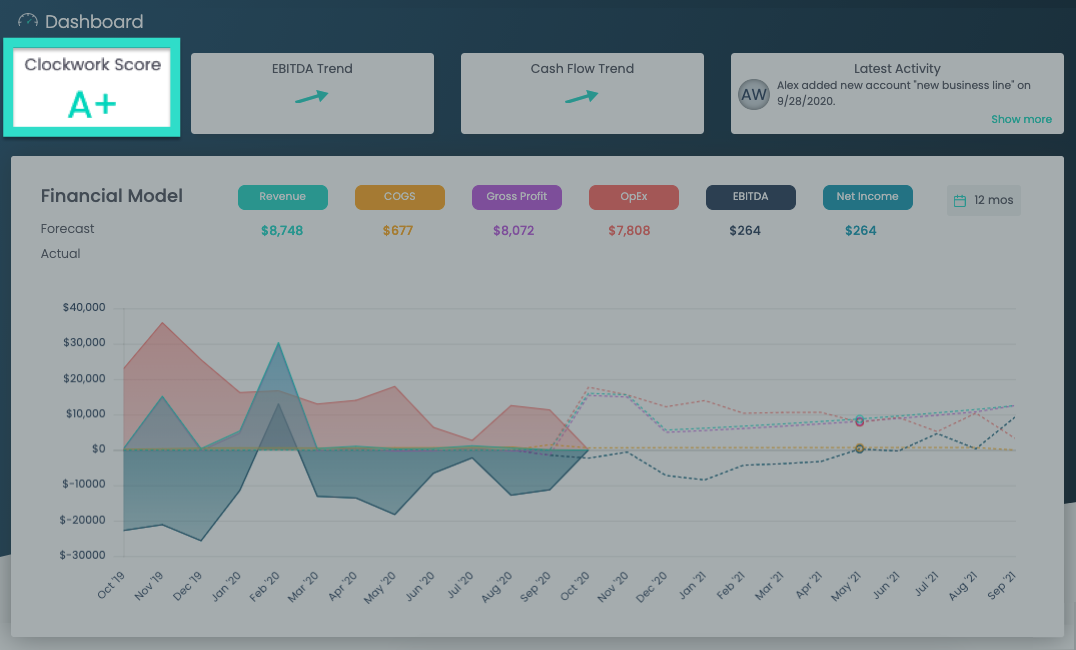Viewport: 1076px width, 650px height.
Task: Click the A+ grade in Clockwork Score card
Action: coord(91,103)
